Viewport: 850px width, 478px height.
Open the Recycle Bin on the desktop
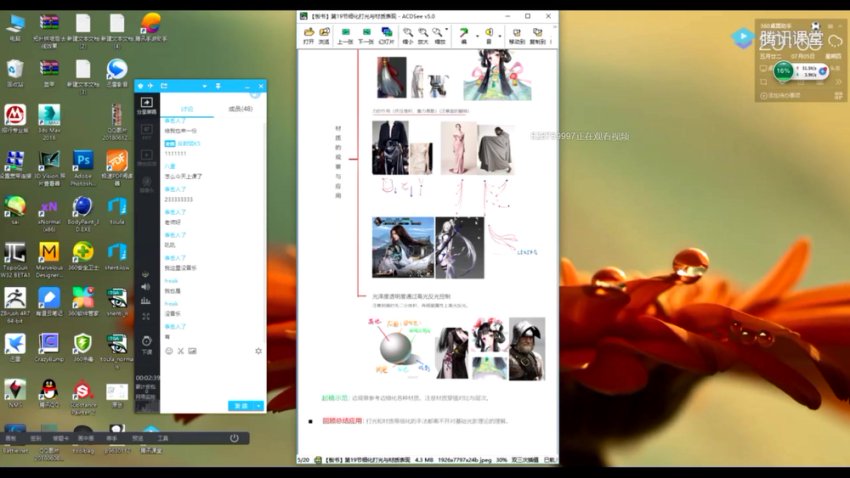[x=15, y=73]
